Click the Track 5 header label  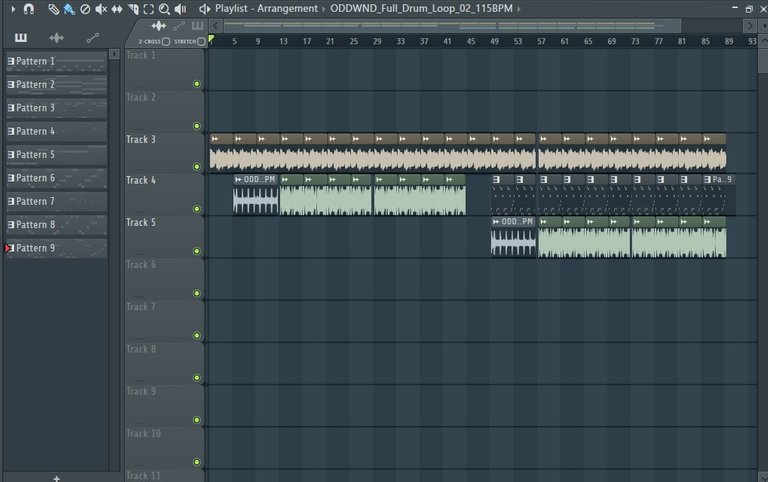coord(141,222)
